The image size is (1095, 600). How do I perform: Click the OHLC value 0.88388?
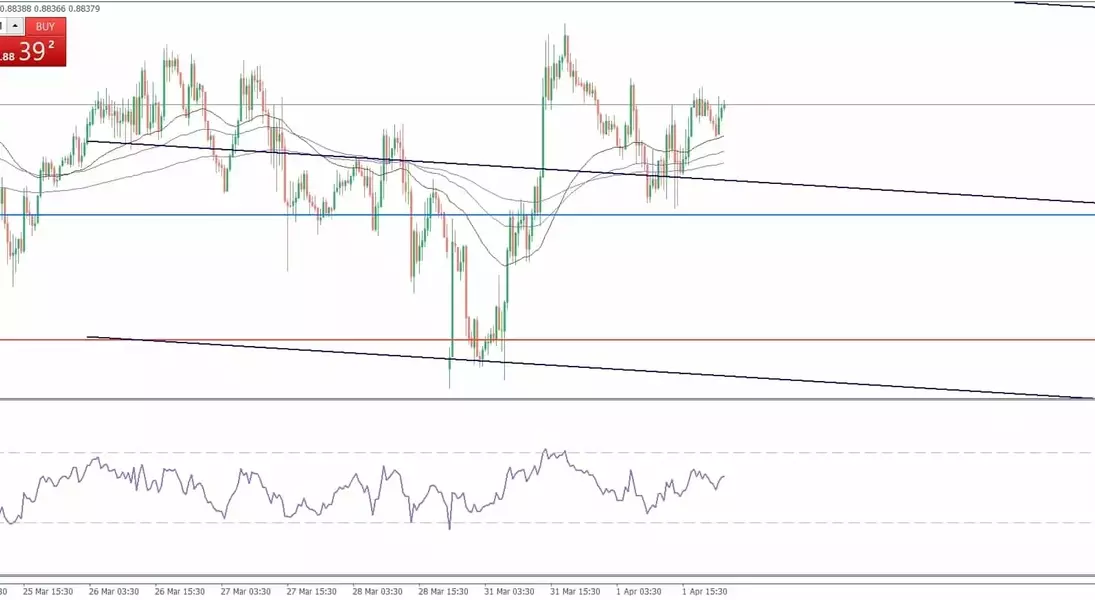17,9
